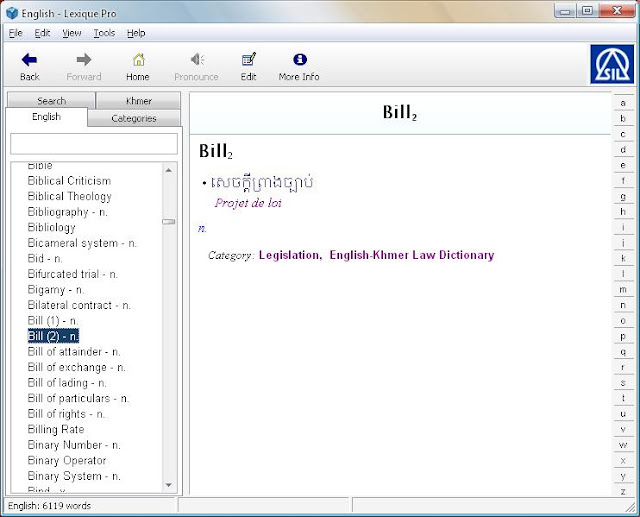640x517 pixels.
Task: Jump to letter 'b' in alphabet index
Action: [x=623, y=118]
